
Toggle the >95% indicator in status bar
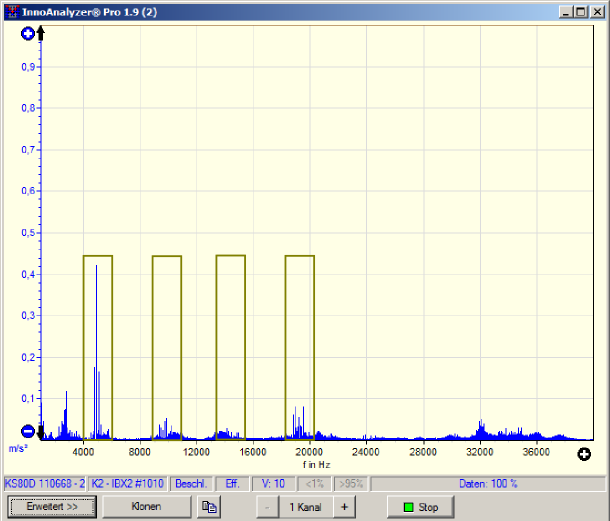(351, 484)
